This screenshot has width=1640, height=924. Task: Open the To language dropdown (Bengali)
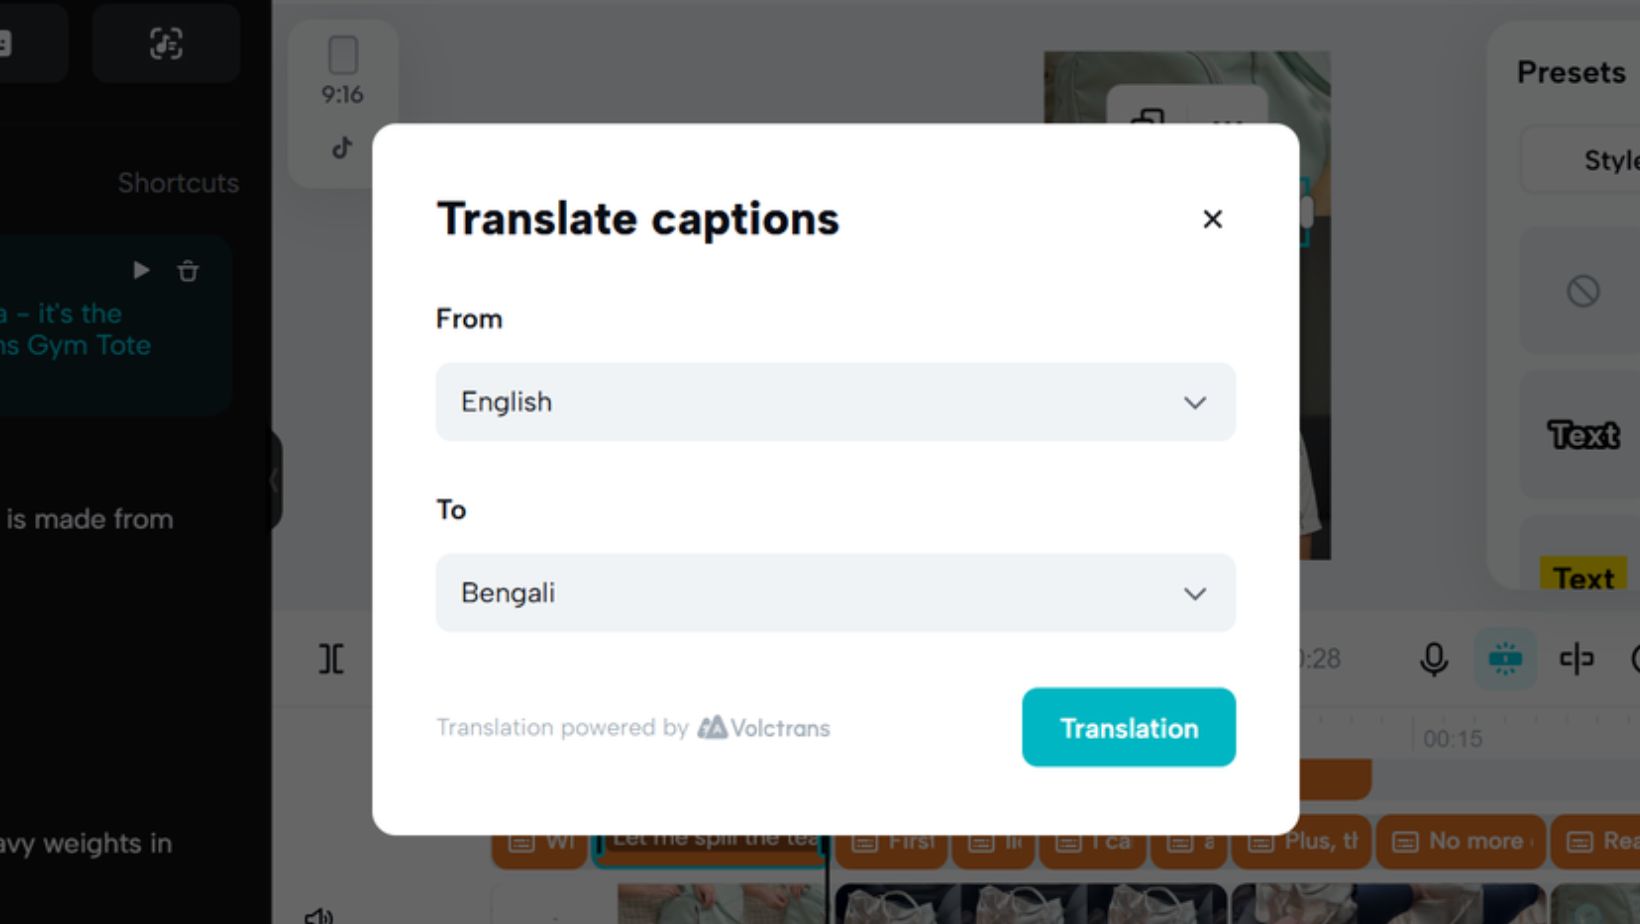[835, 593]
